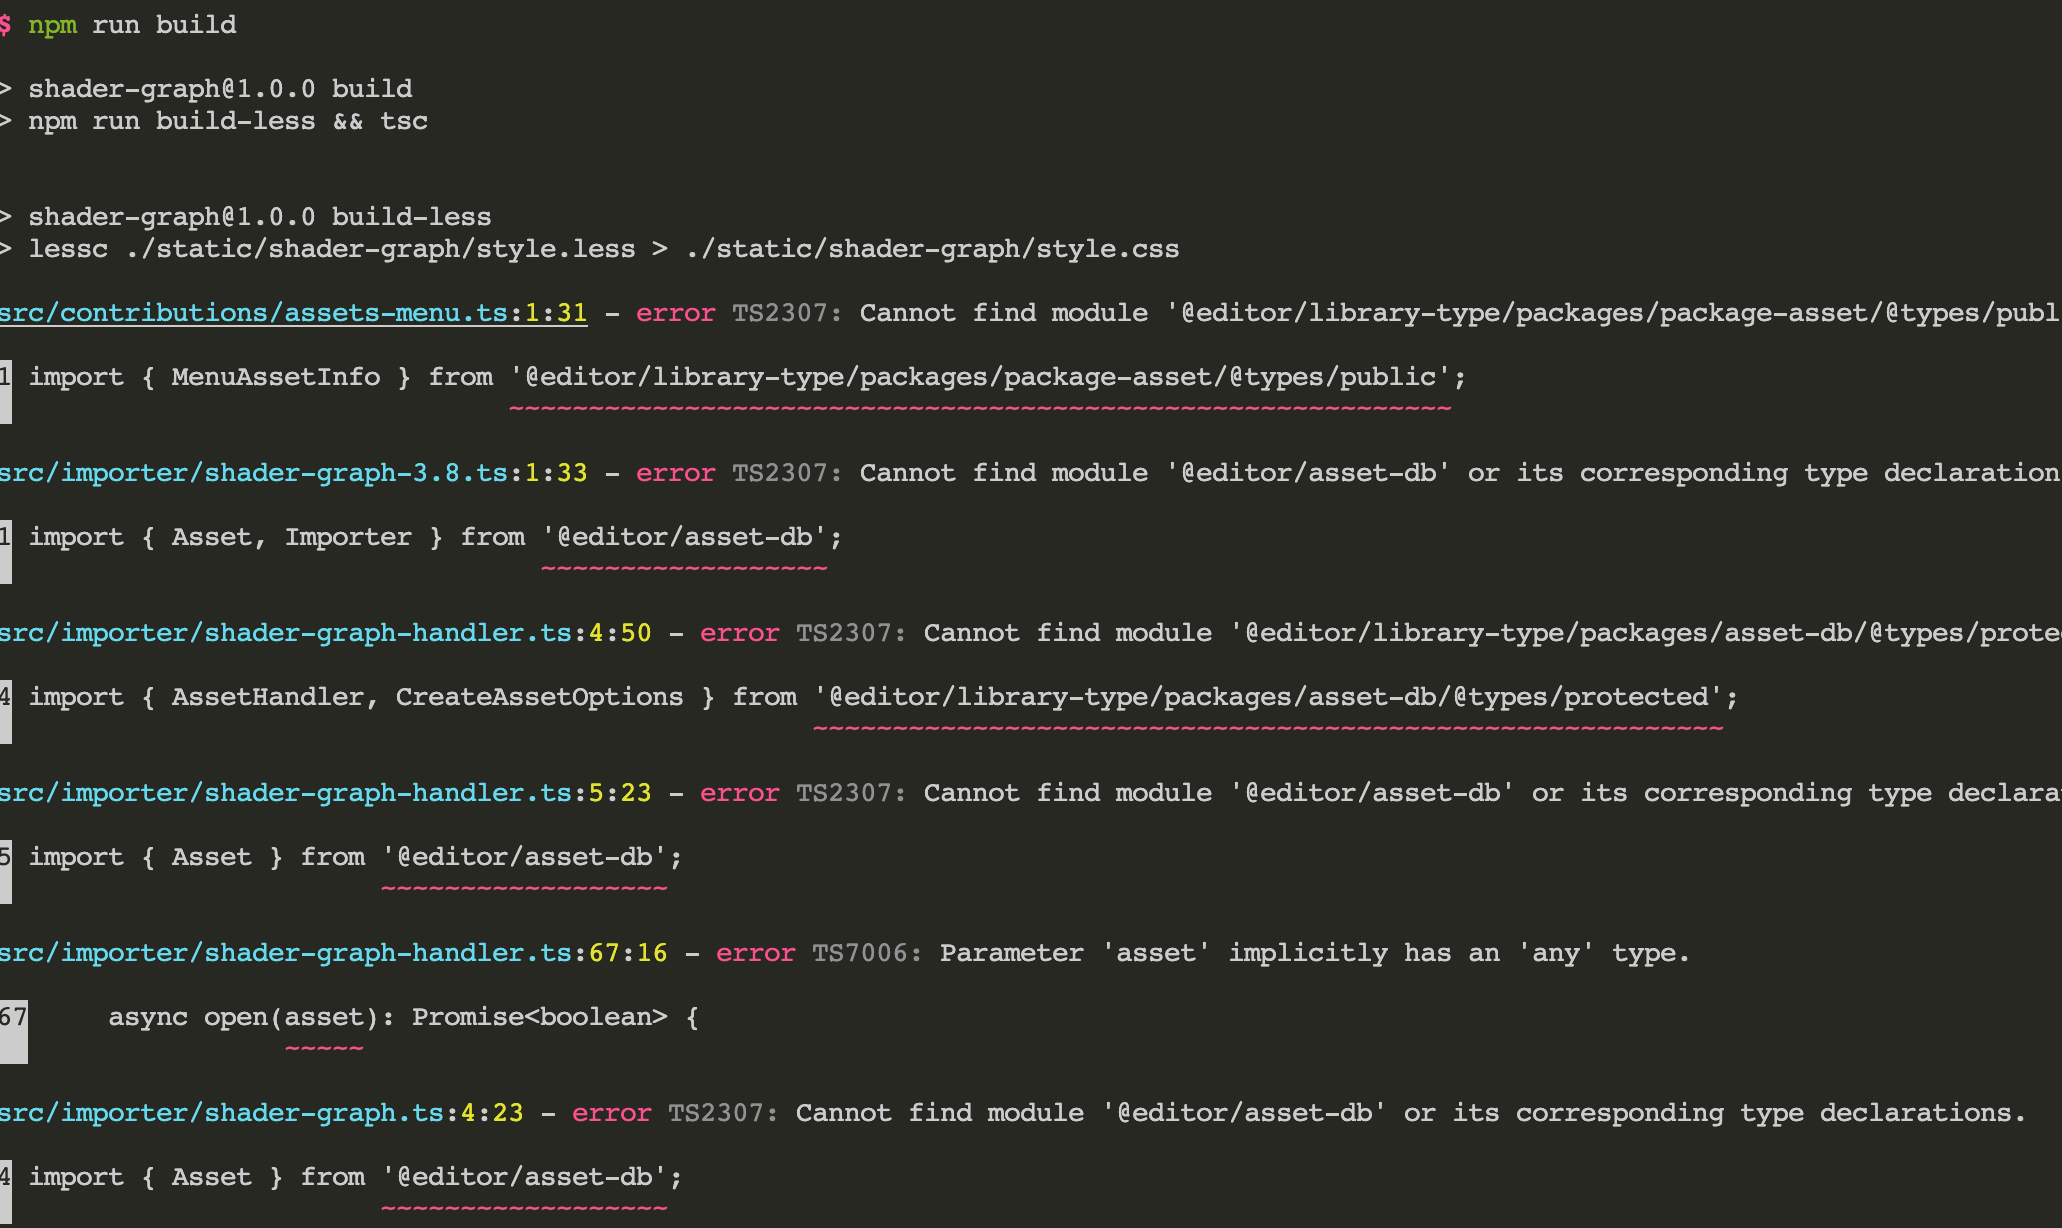Click the src/importer/shader-graph-3.8.ts path
Screen dimensions: 2062x1228
[x=254, y=473]
